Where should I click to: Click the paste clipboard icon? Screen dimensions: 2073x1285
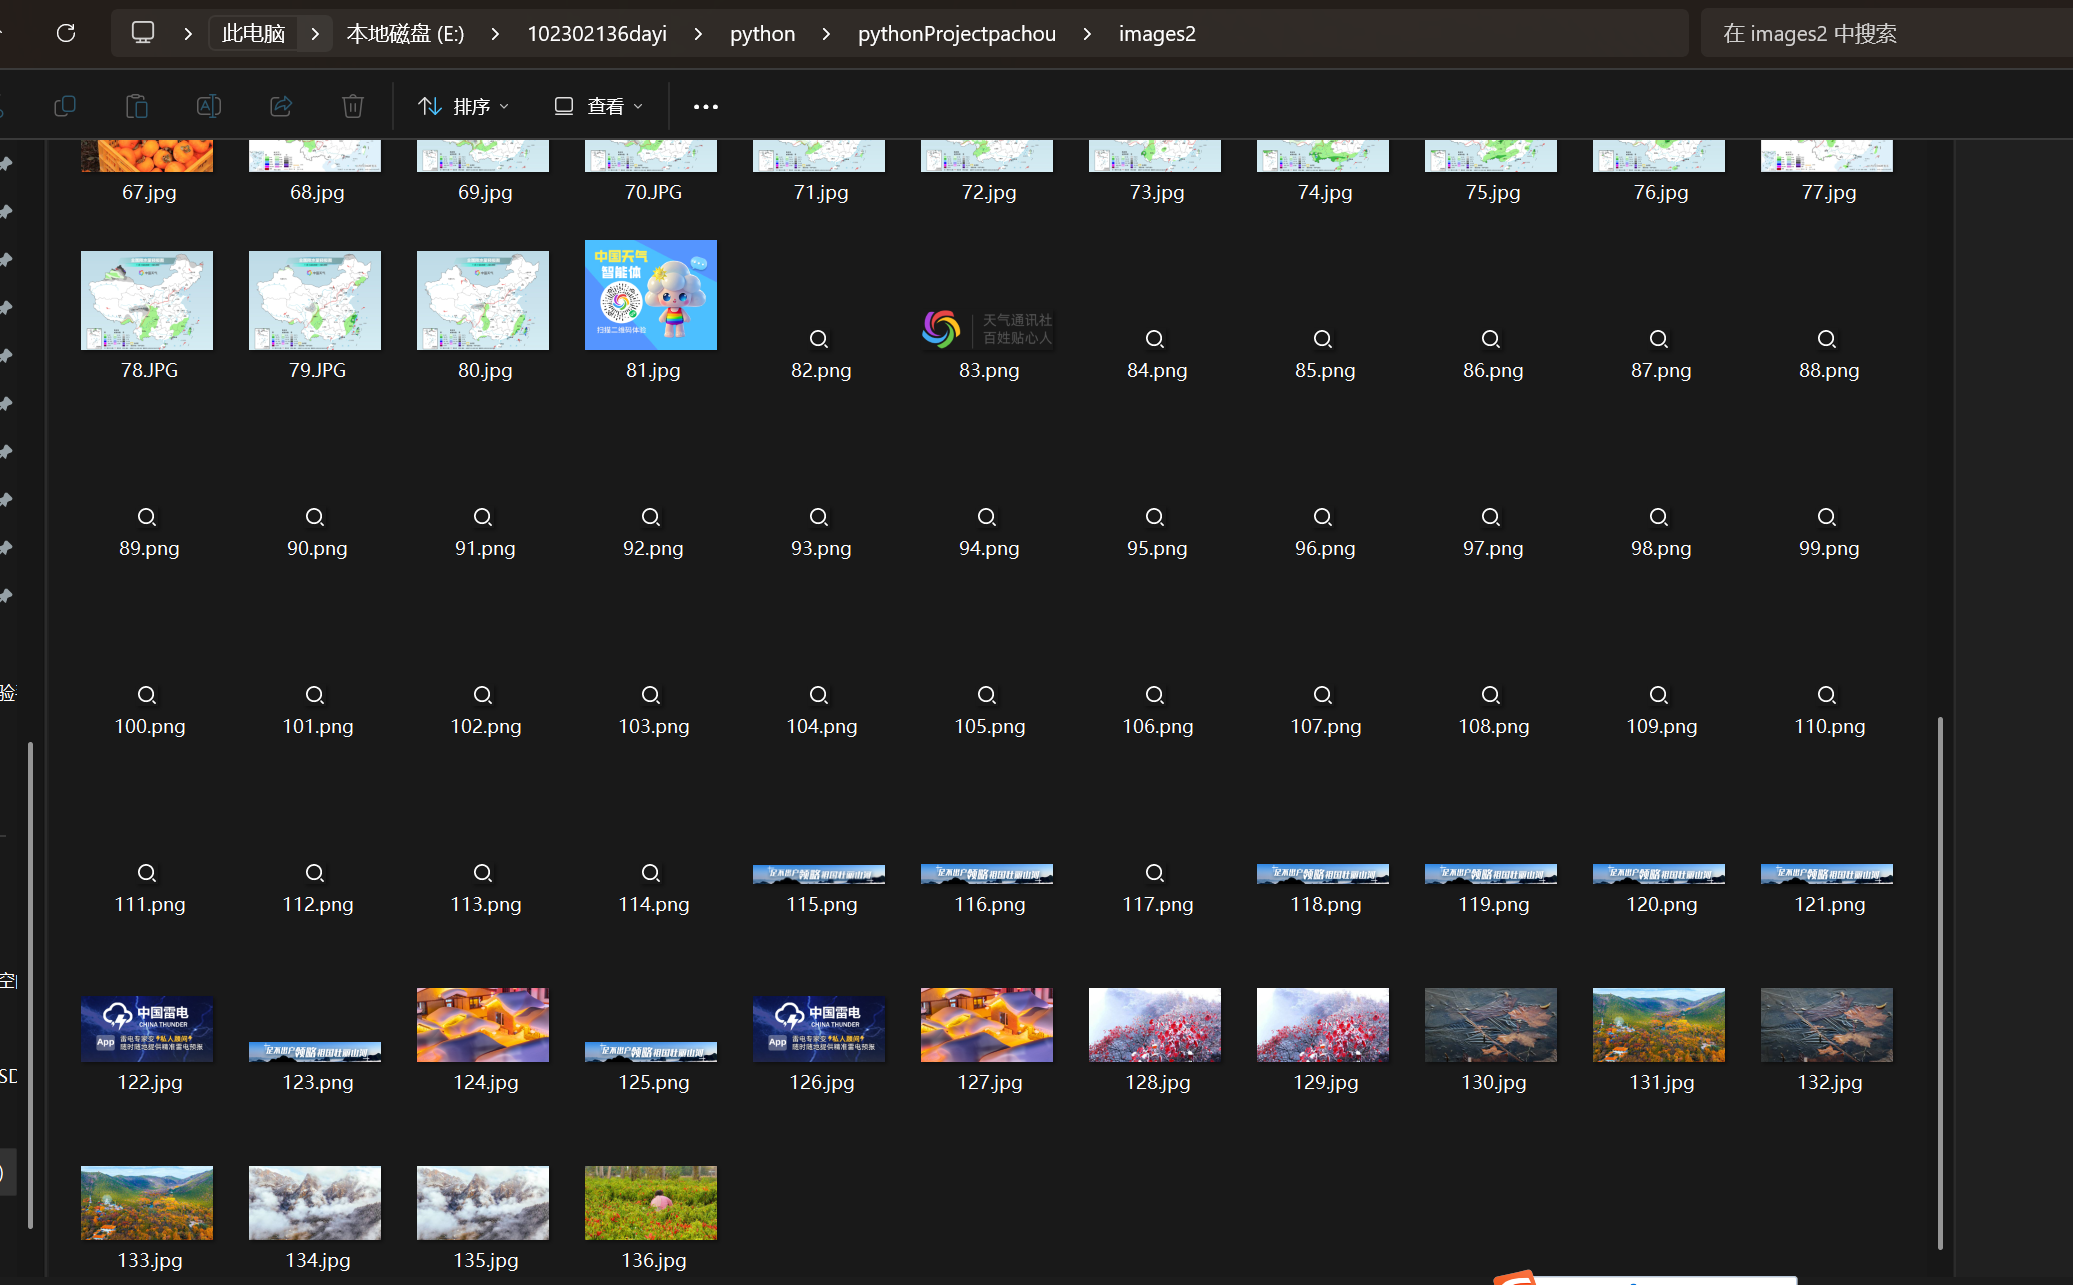[x=137, y=106]
